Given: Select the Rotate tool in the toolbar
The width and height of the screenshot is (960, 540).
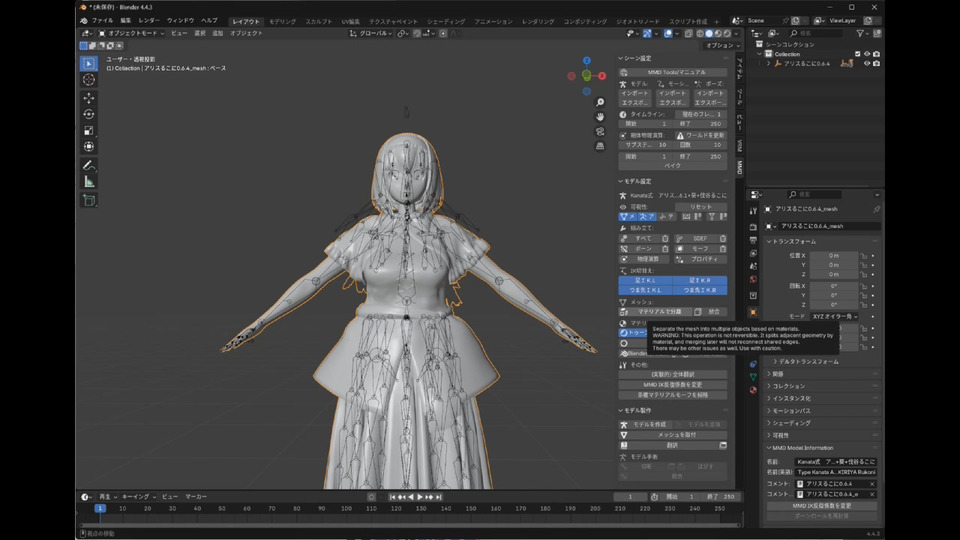Looking at the screenshot, I should pos(88,114).
